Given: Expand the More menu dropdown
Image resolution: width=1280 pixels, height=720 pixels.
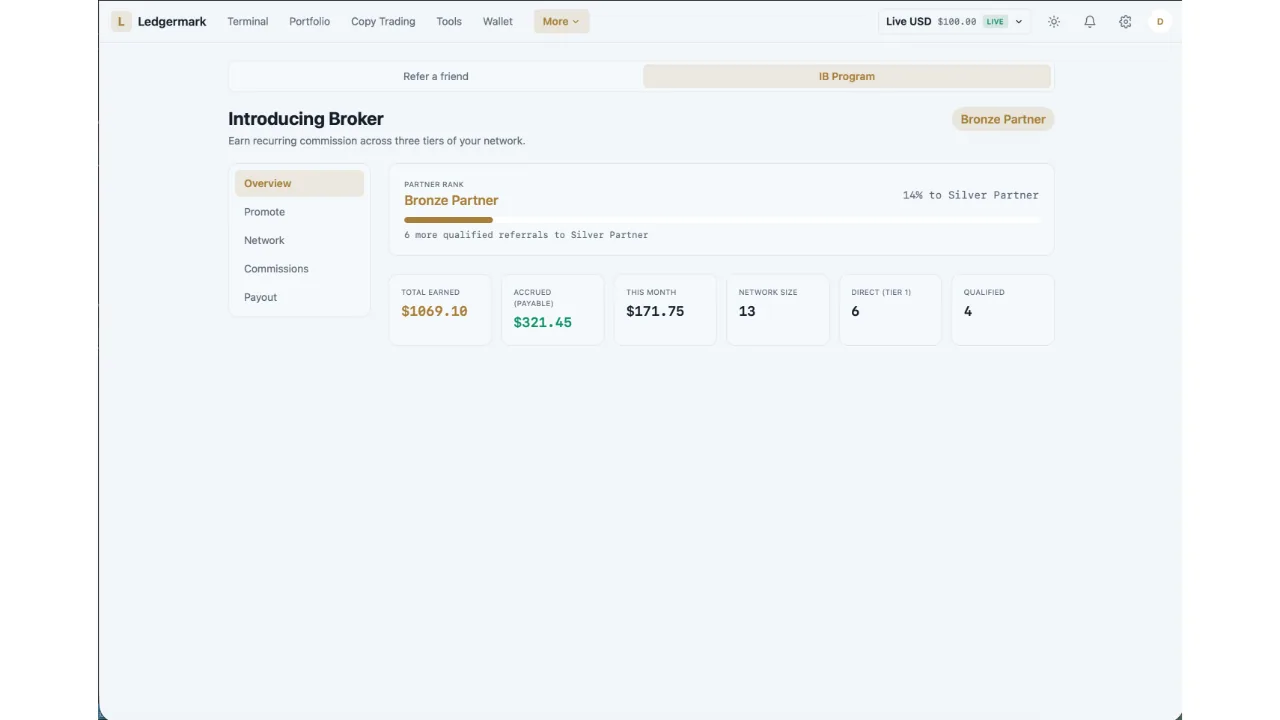Looking at the screenshot, I should (561, 21).
